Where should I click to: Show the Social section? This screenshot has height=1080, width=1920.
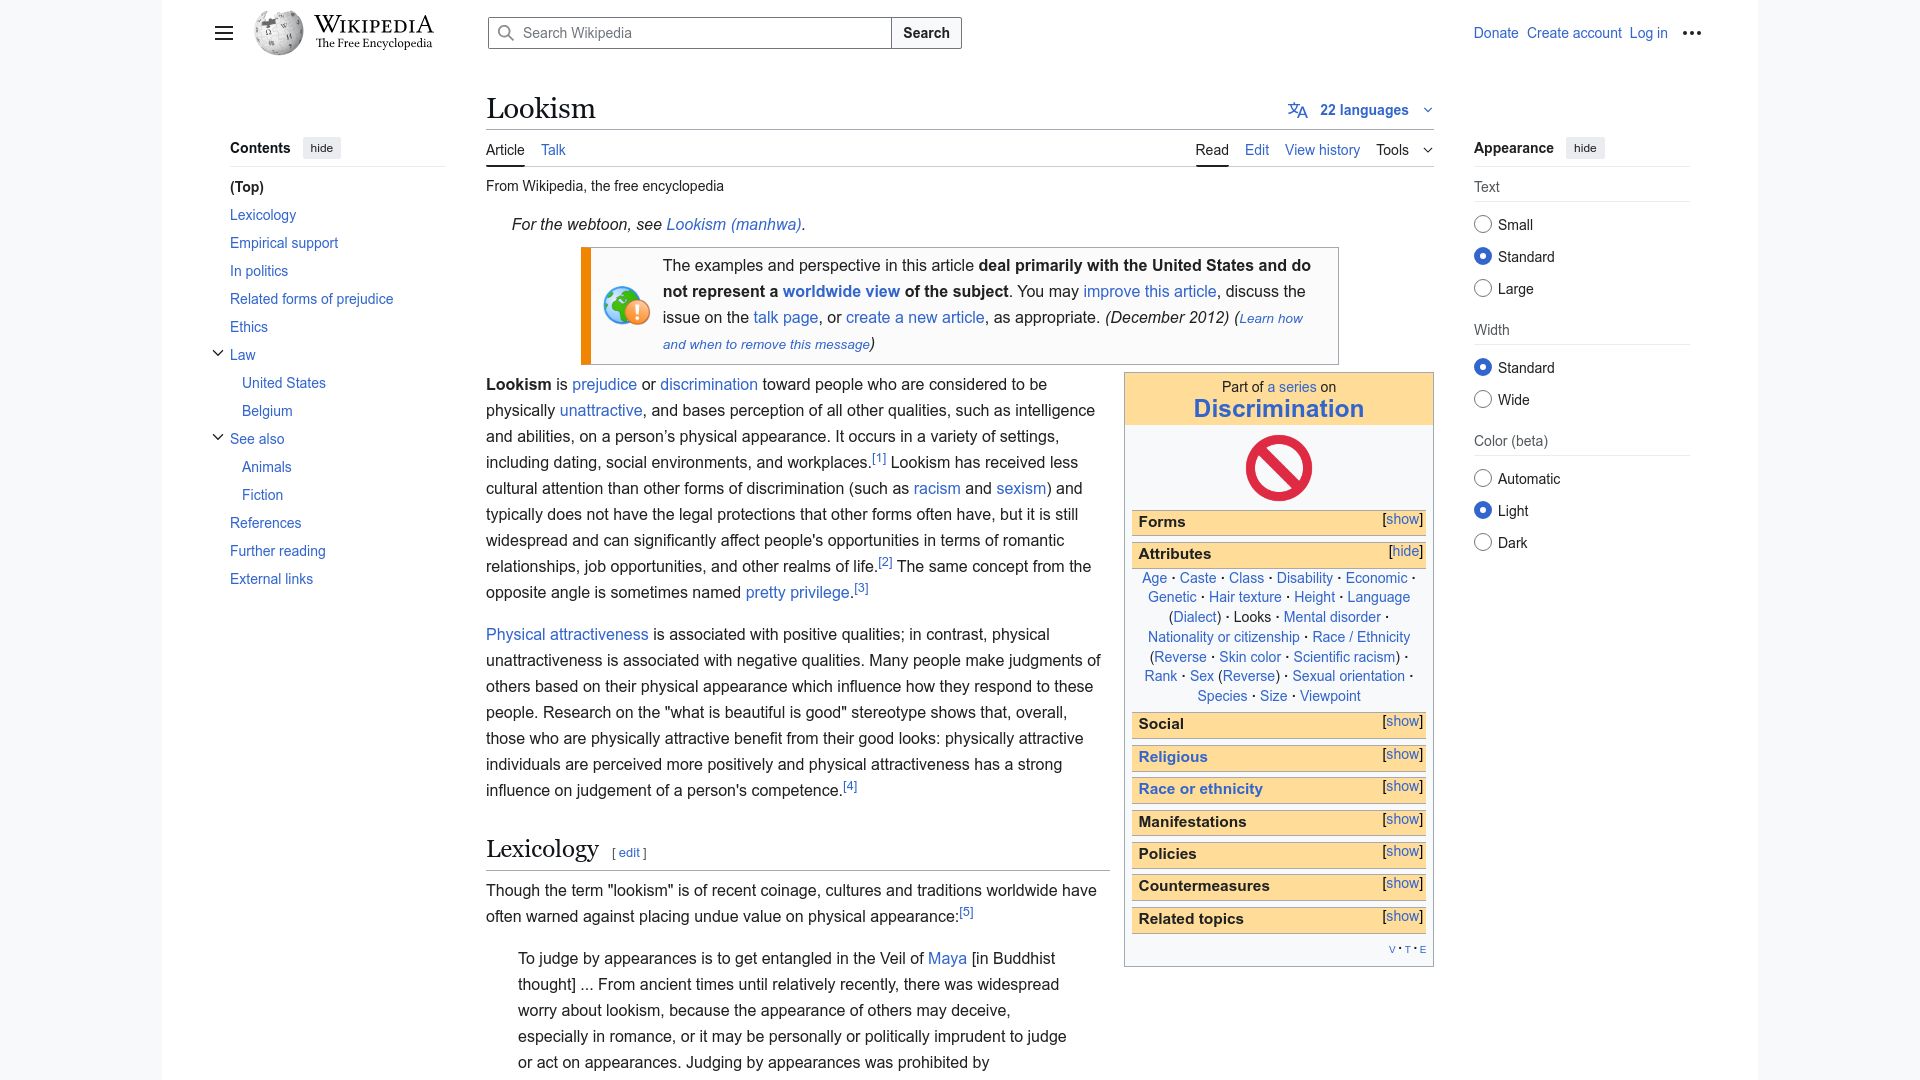tap(1402, 722)
